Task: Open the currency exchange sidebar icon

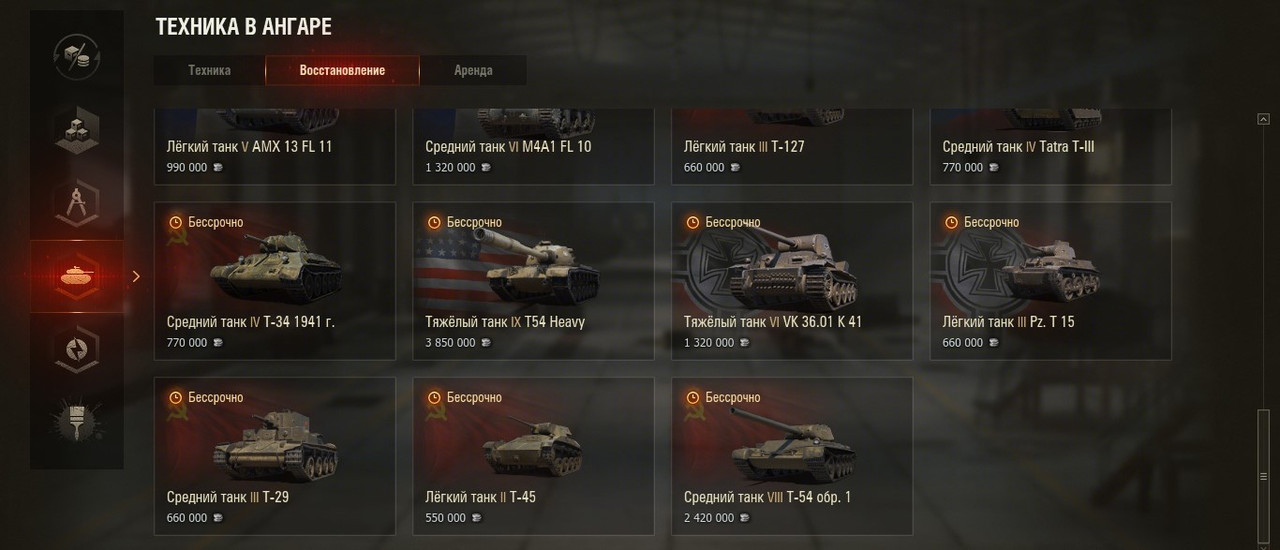Action: pyautogui.click(x=77, y=57)
